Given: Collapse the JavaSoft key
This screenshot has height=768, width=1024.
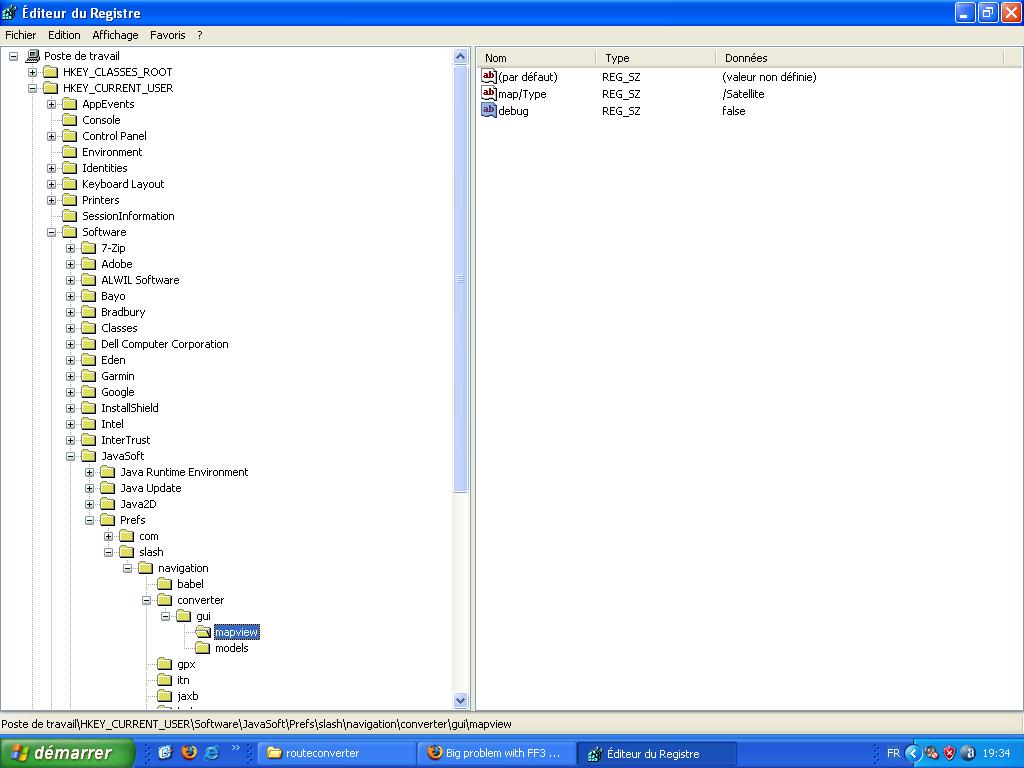Looking at the screenshot, I should 71,456.
